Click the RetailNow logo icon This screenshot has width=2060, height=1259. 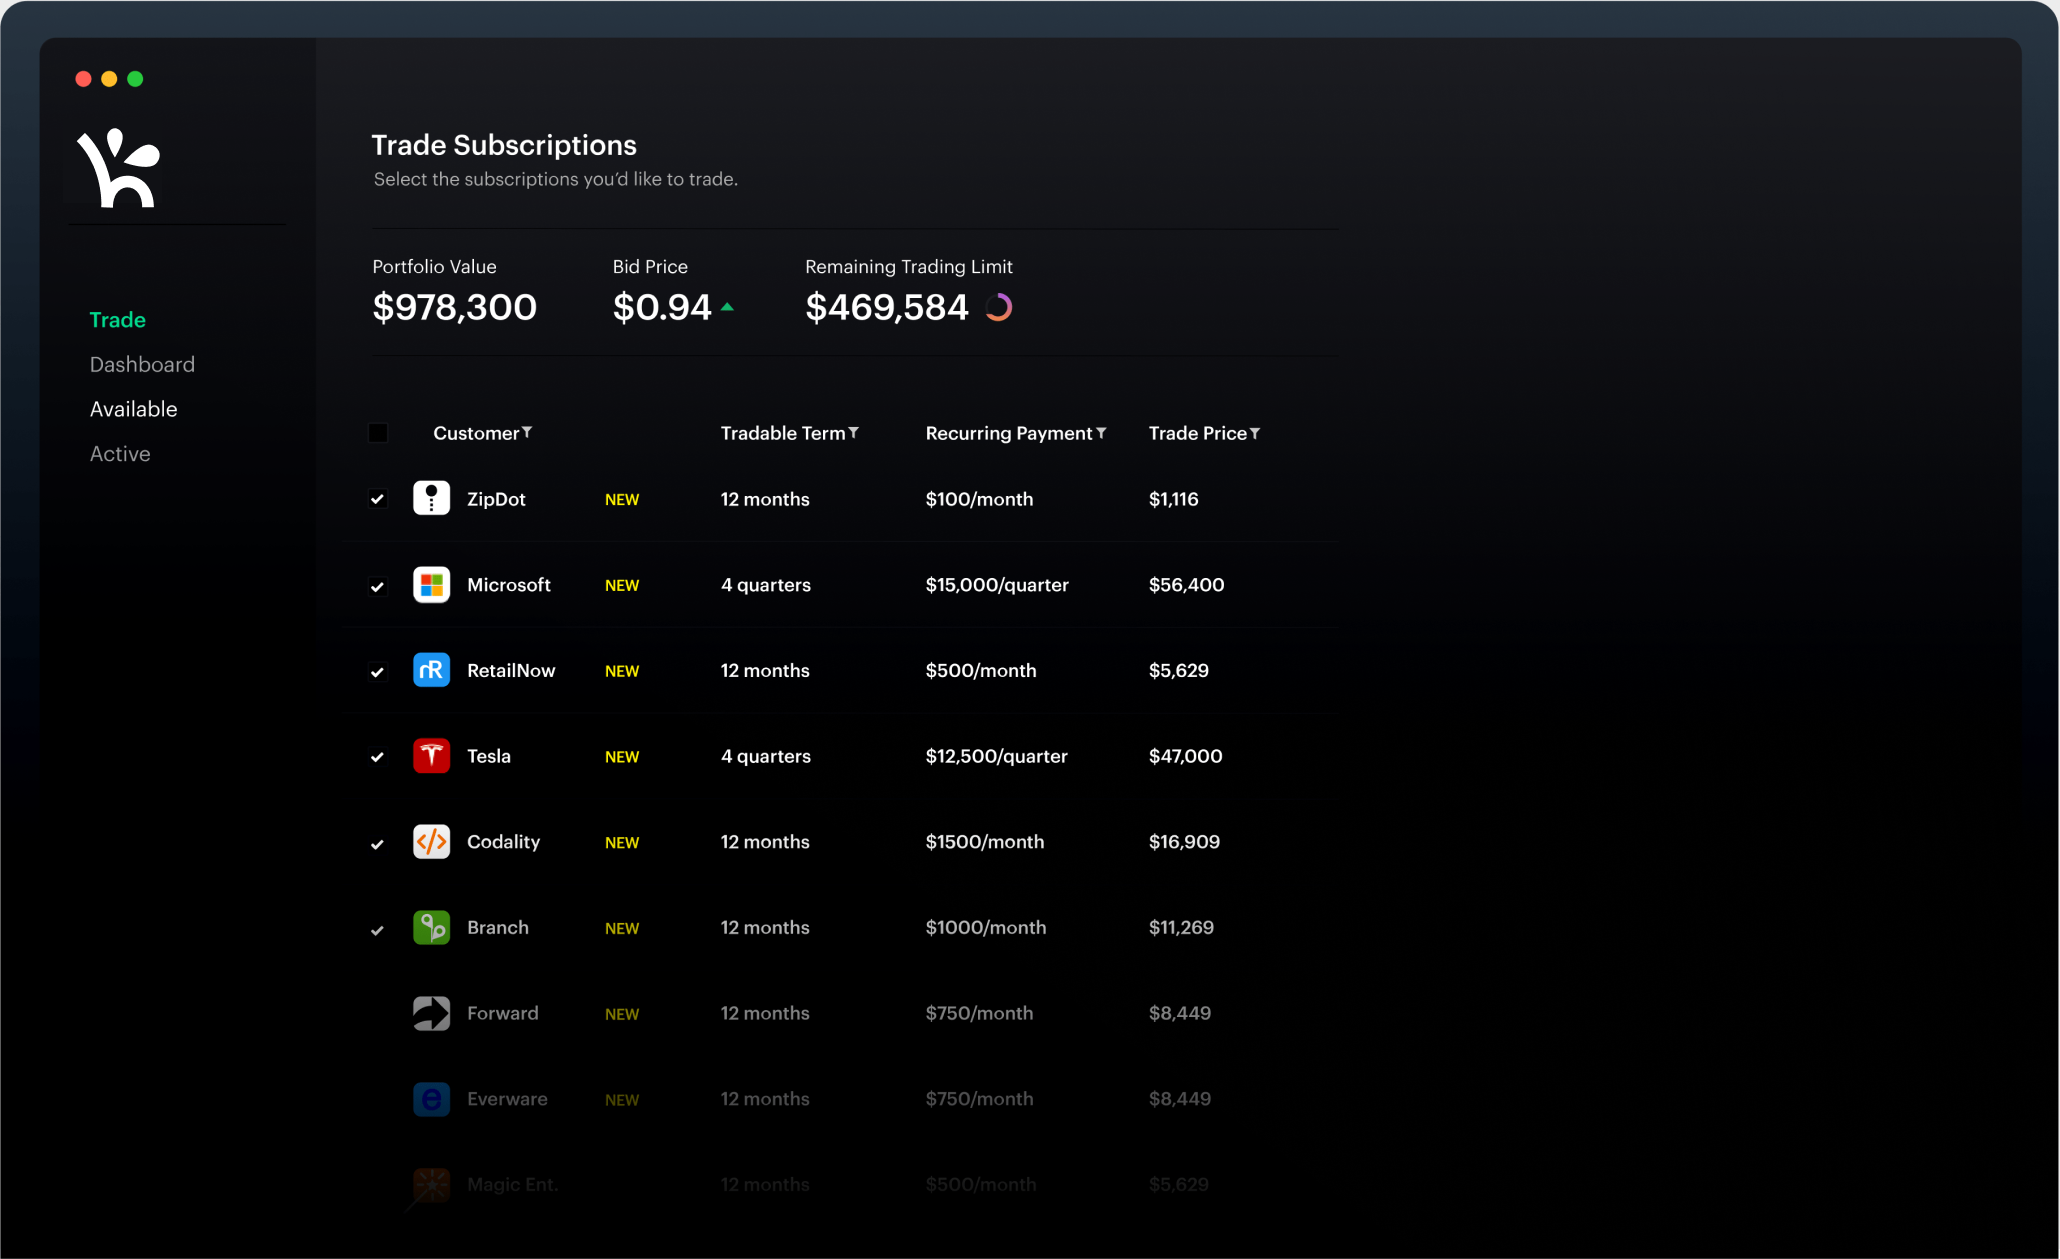point(431,670)
